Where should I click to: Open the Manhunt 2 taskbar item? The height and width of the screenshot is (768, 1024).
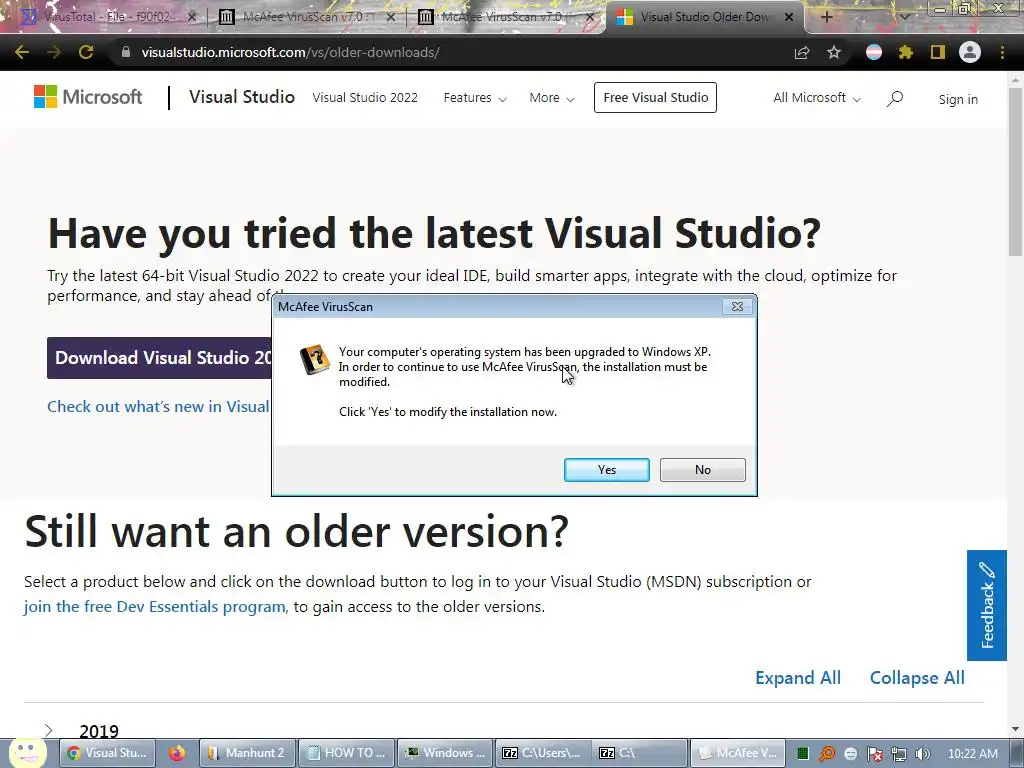[247, 753]
